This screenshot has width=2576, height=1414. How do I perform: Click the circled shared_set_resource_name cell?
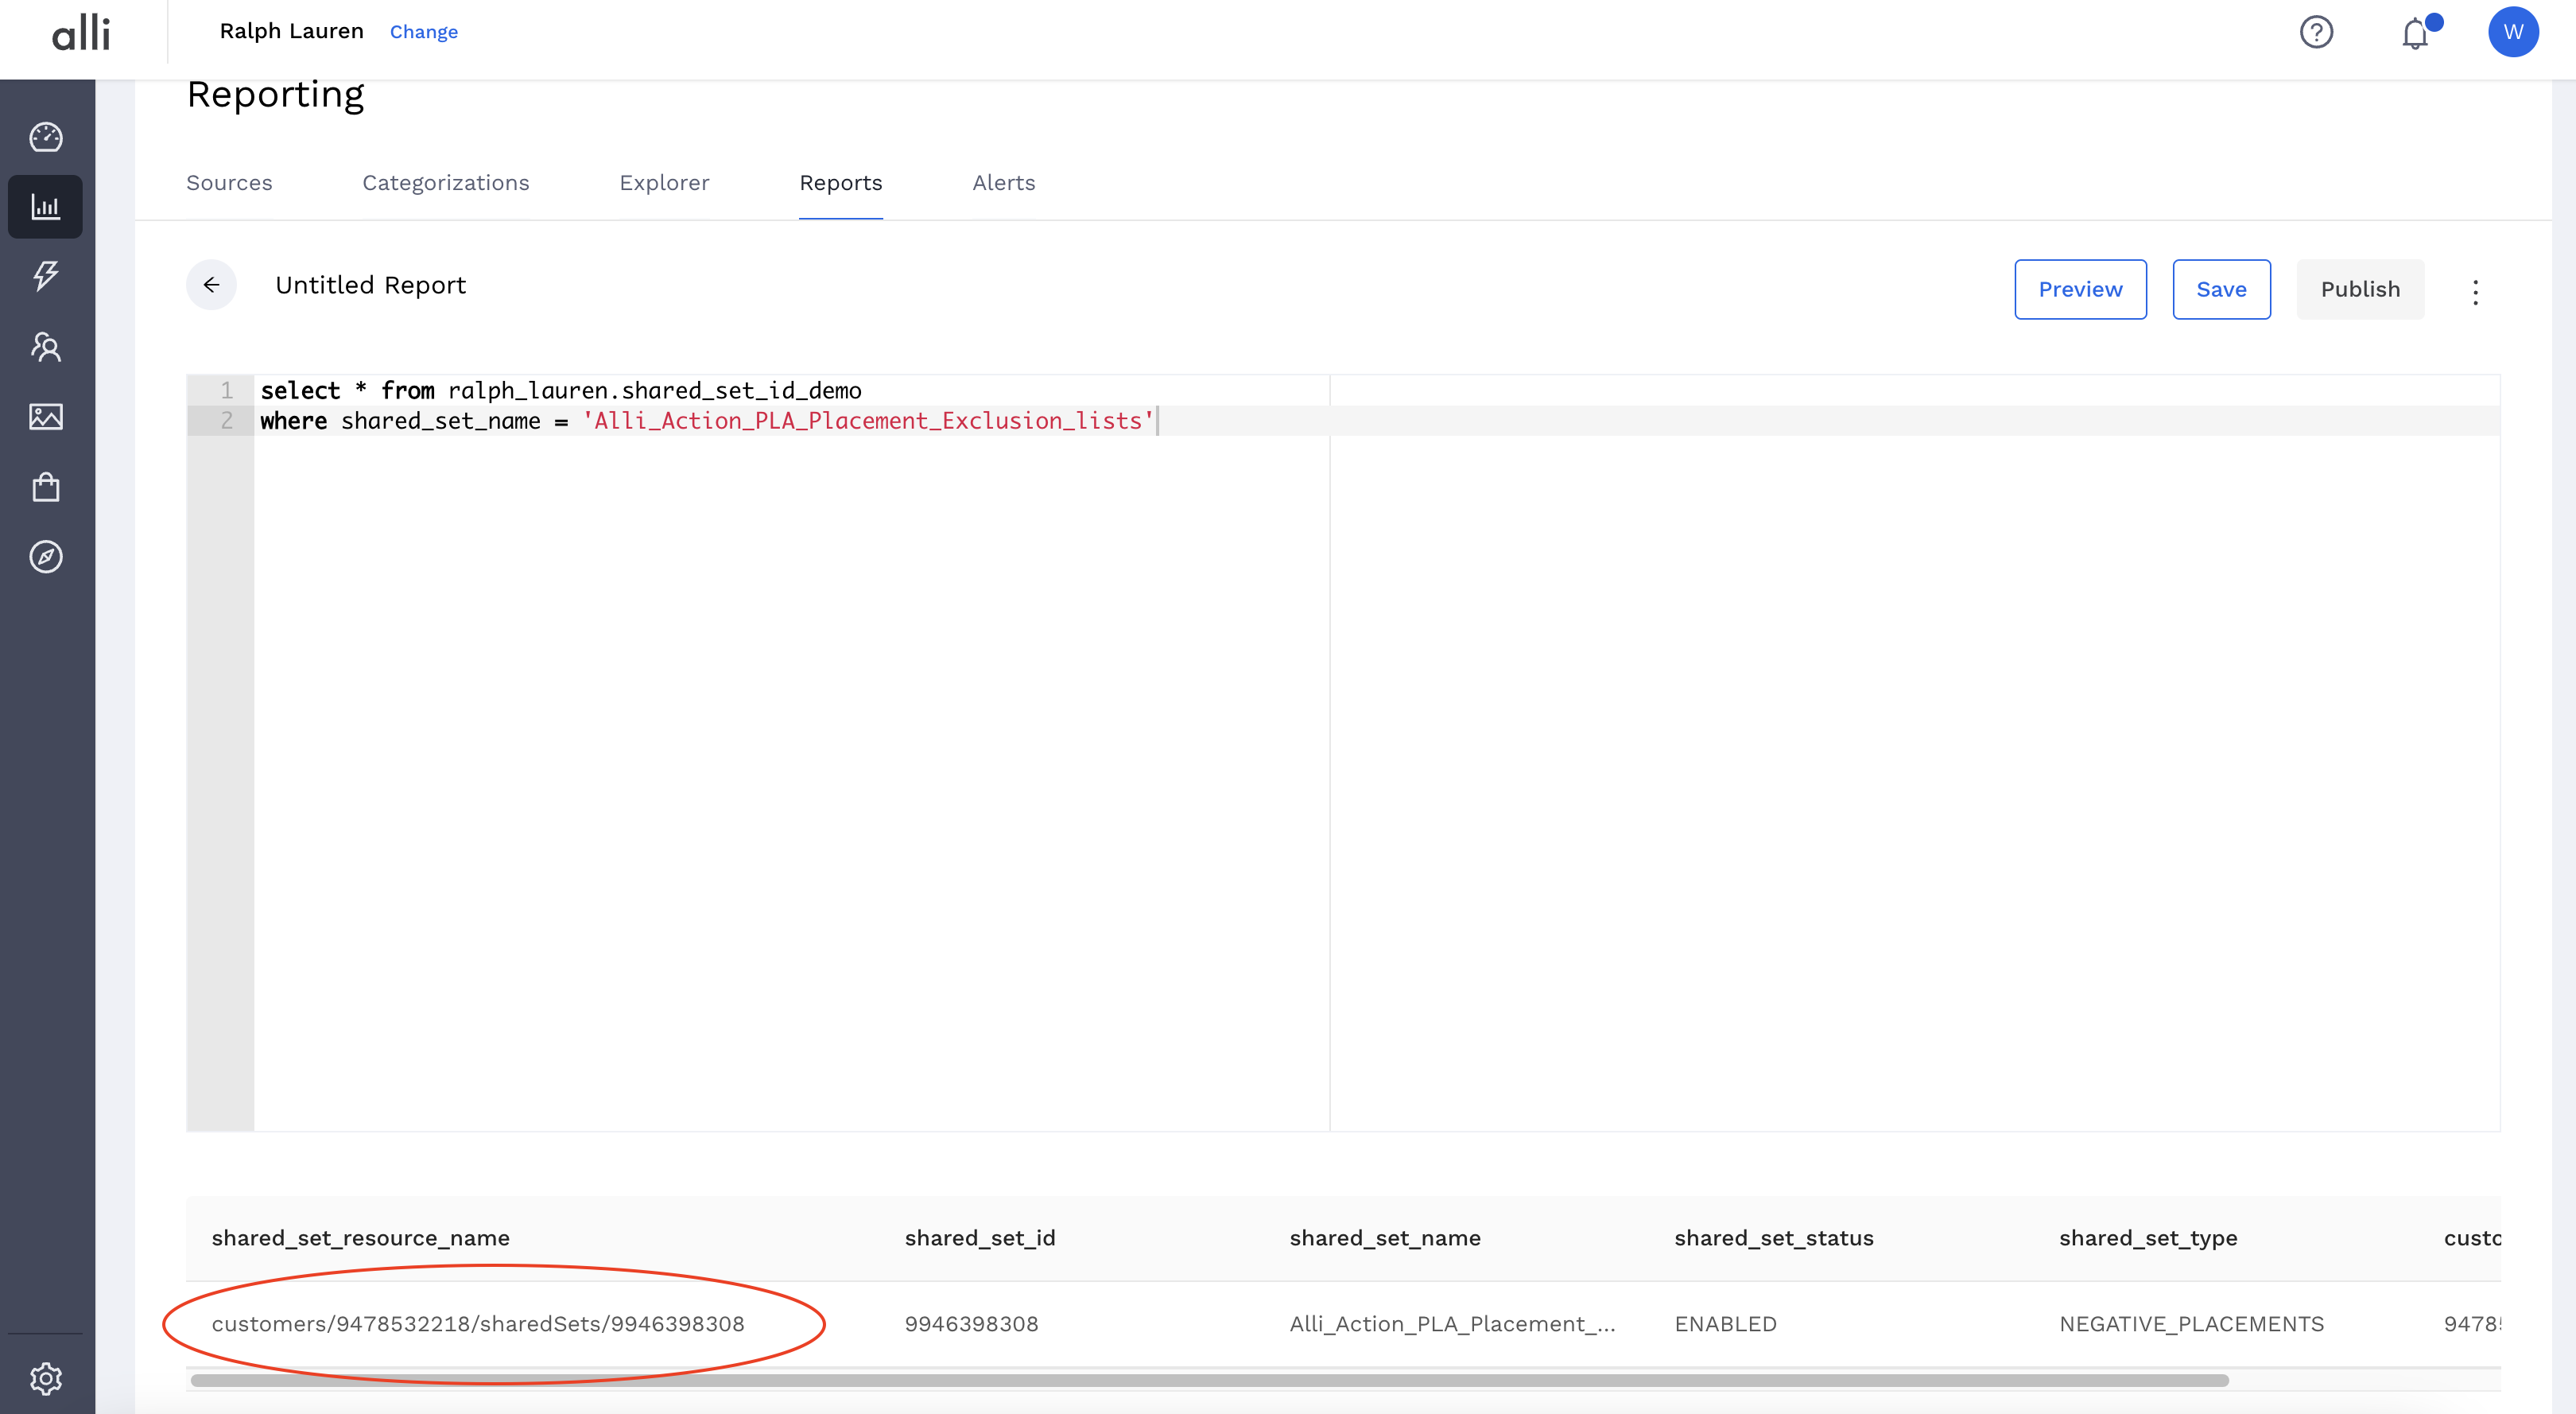pos(478,1323)
